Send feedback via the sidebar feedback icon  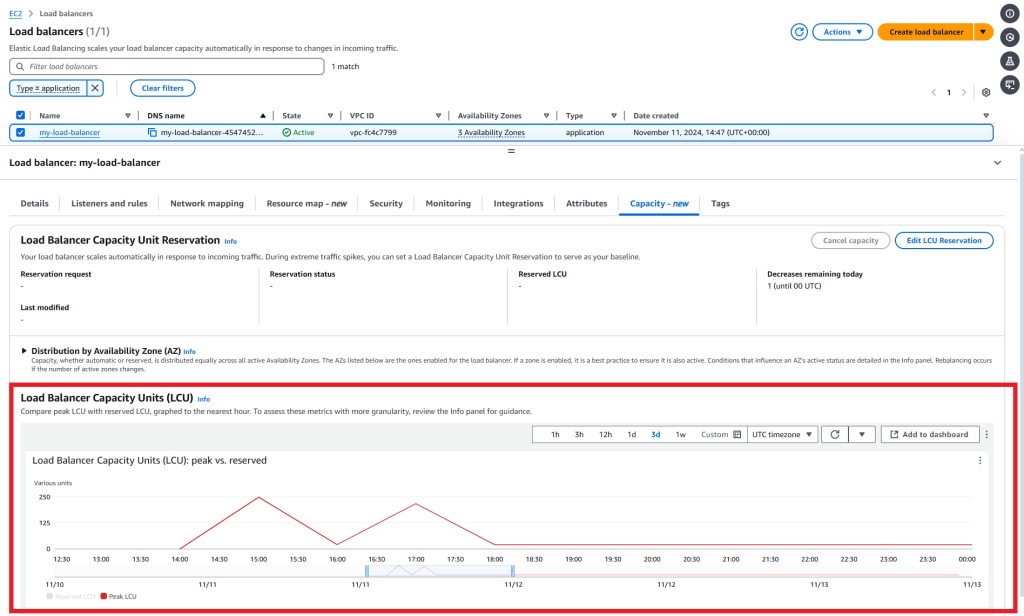[1010, 61]
